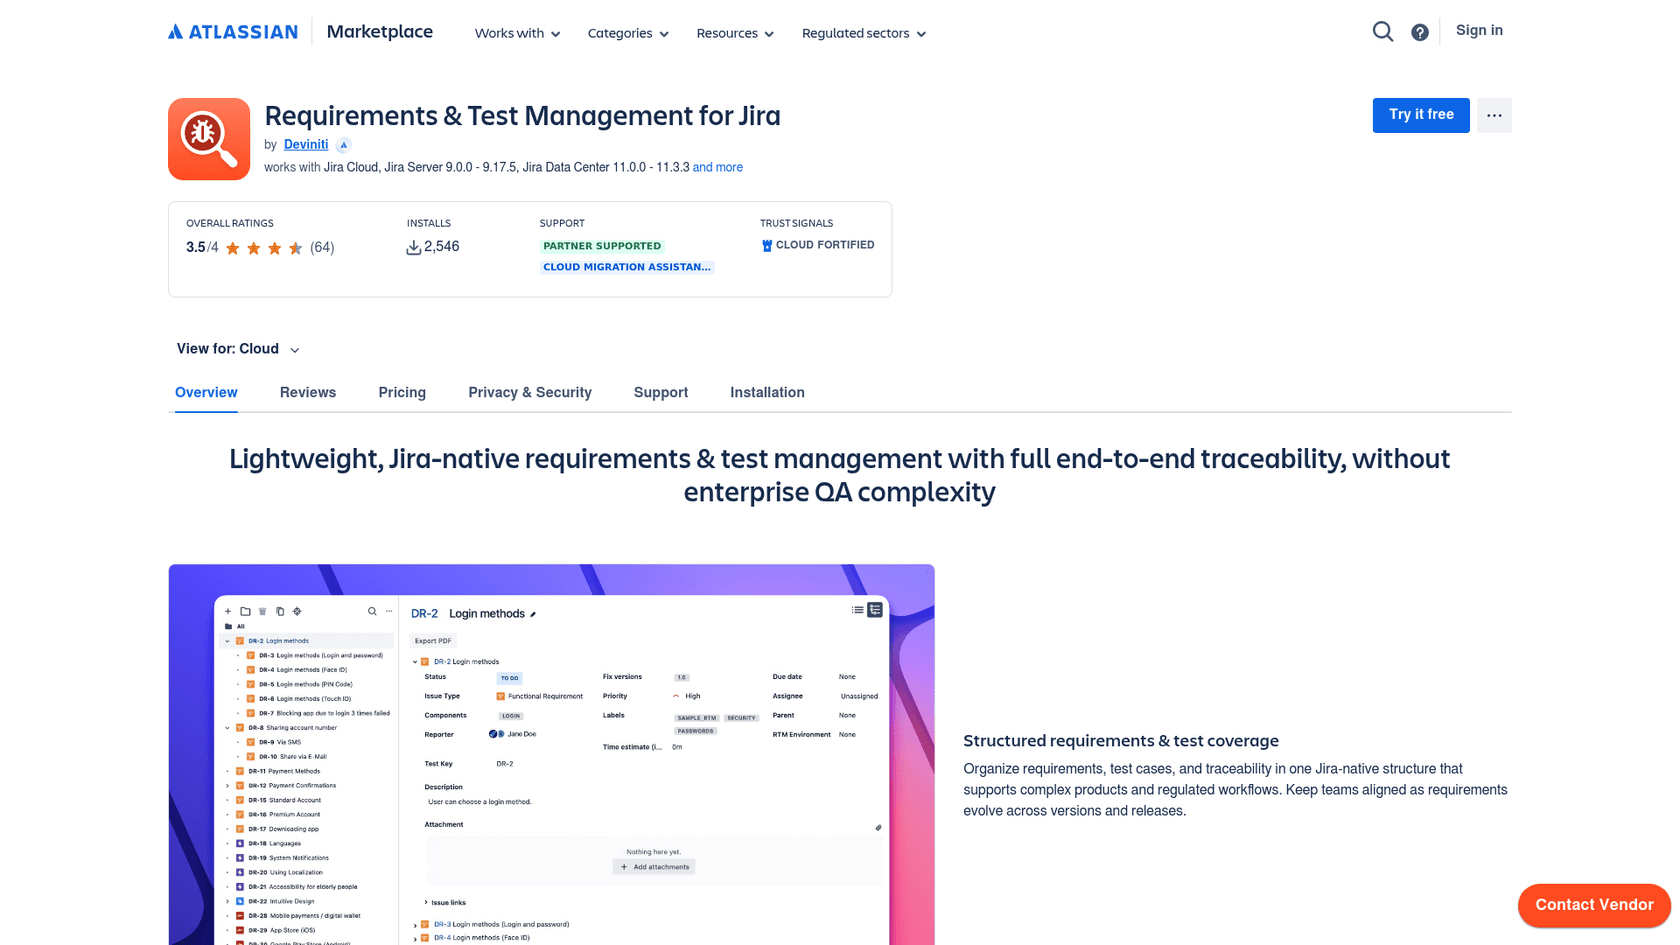Search the Marketplace using the magnifier icon
This screenshot has height=945, width=1680.
(1383, 31)
